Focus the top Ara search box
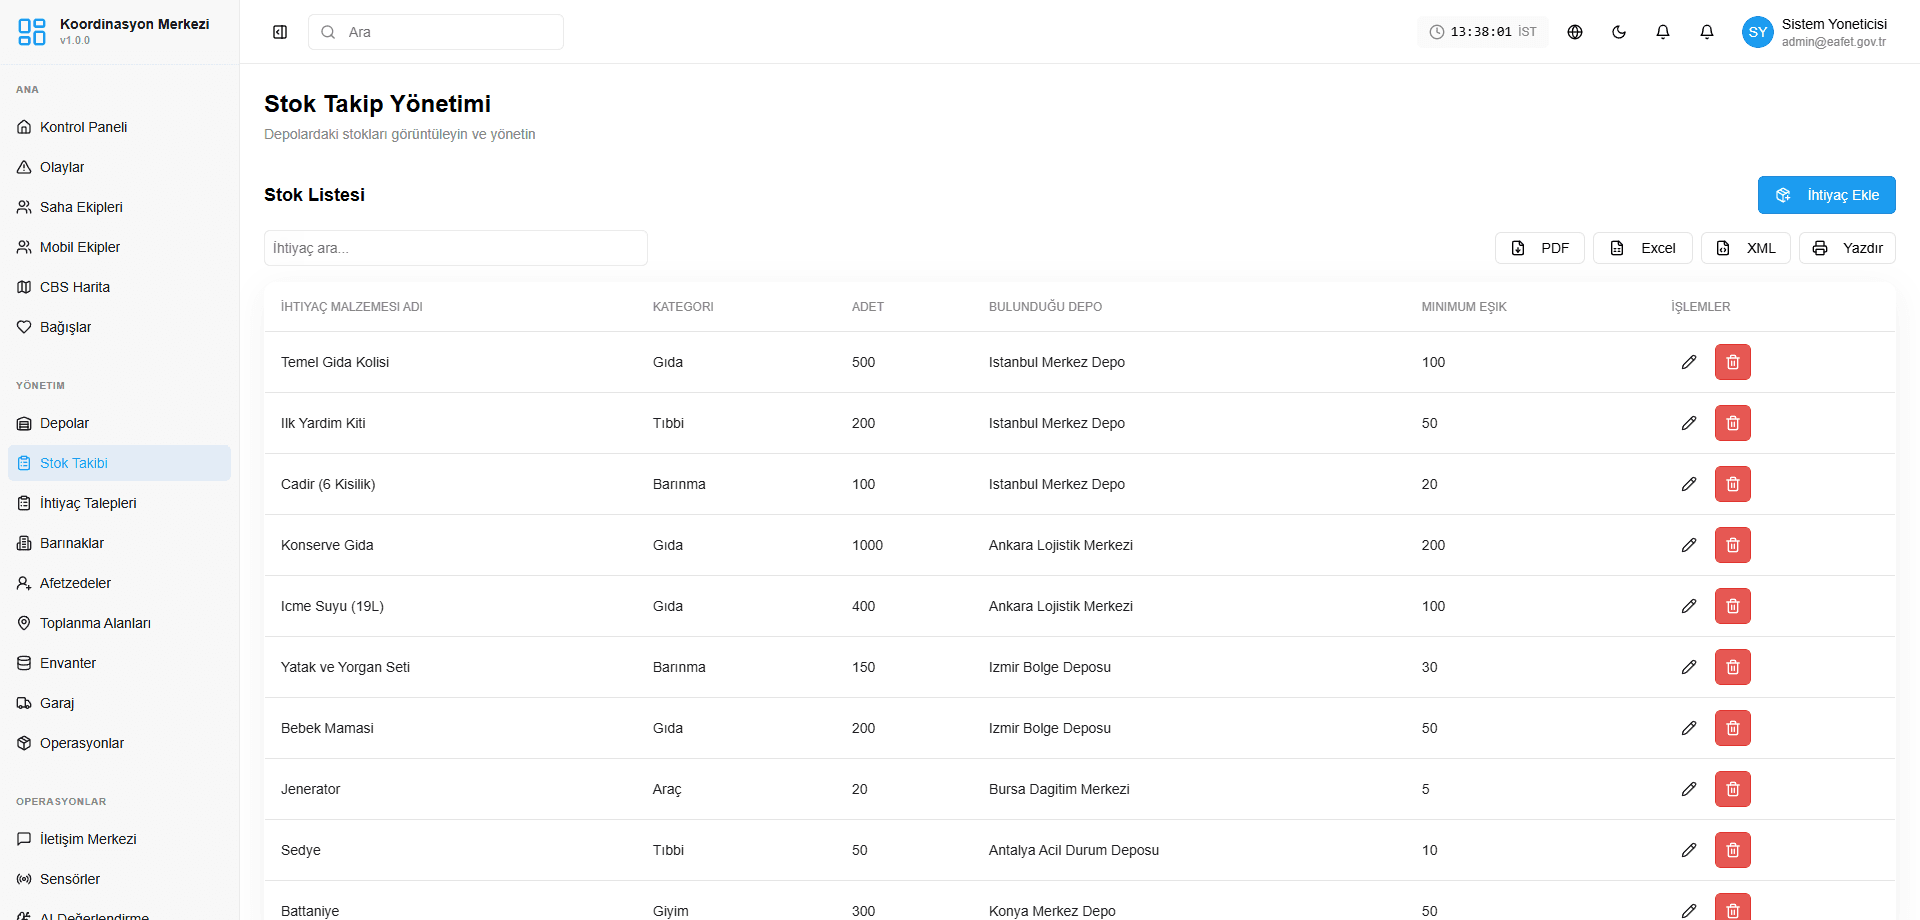The image size is (1920, 920). [436, 32]
